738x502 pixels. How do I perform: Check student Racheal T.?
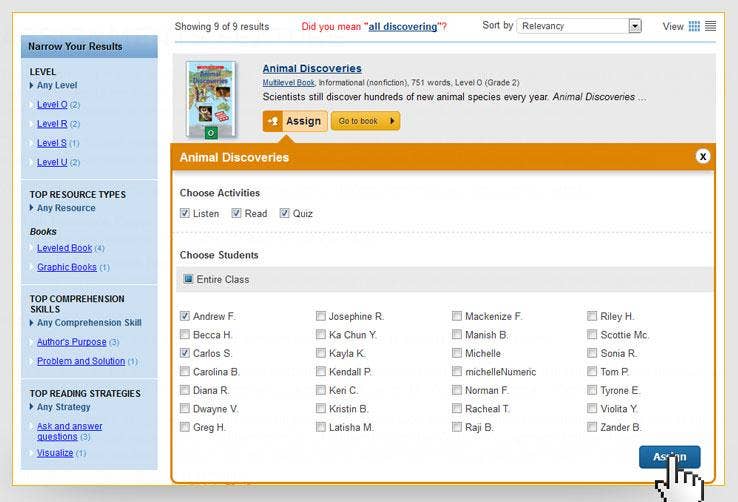point(457,408)
